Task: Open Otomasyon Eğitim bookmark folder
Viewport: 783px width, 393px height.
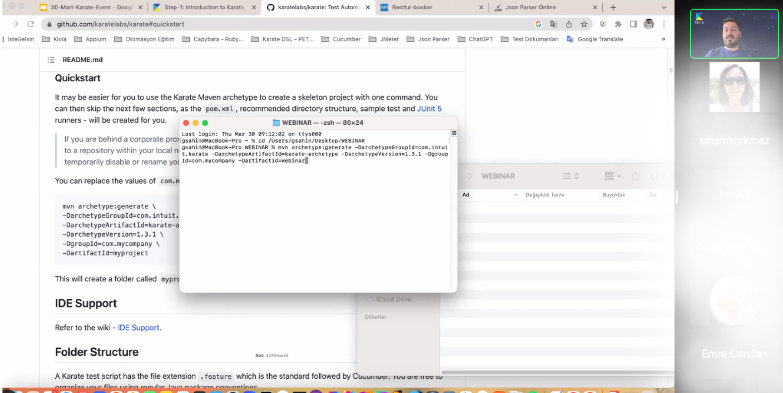Action: click(x=144, y=39)
